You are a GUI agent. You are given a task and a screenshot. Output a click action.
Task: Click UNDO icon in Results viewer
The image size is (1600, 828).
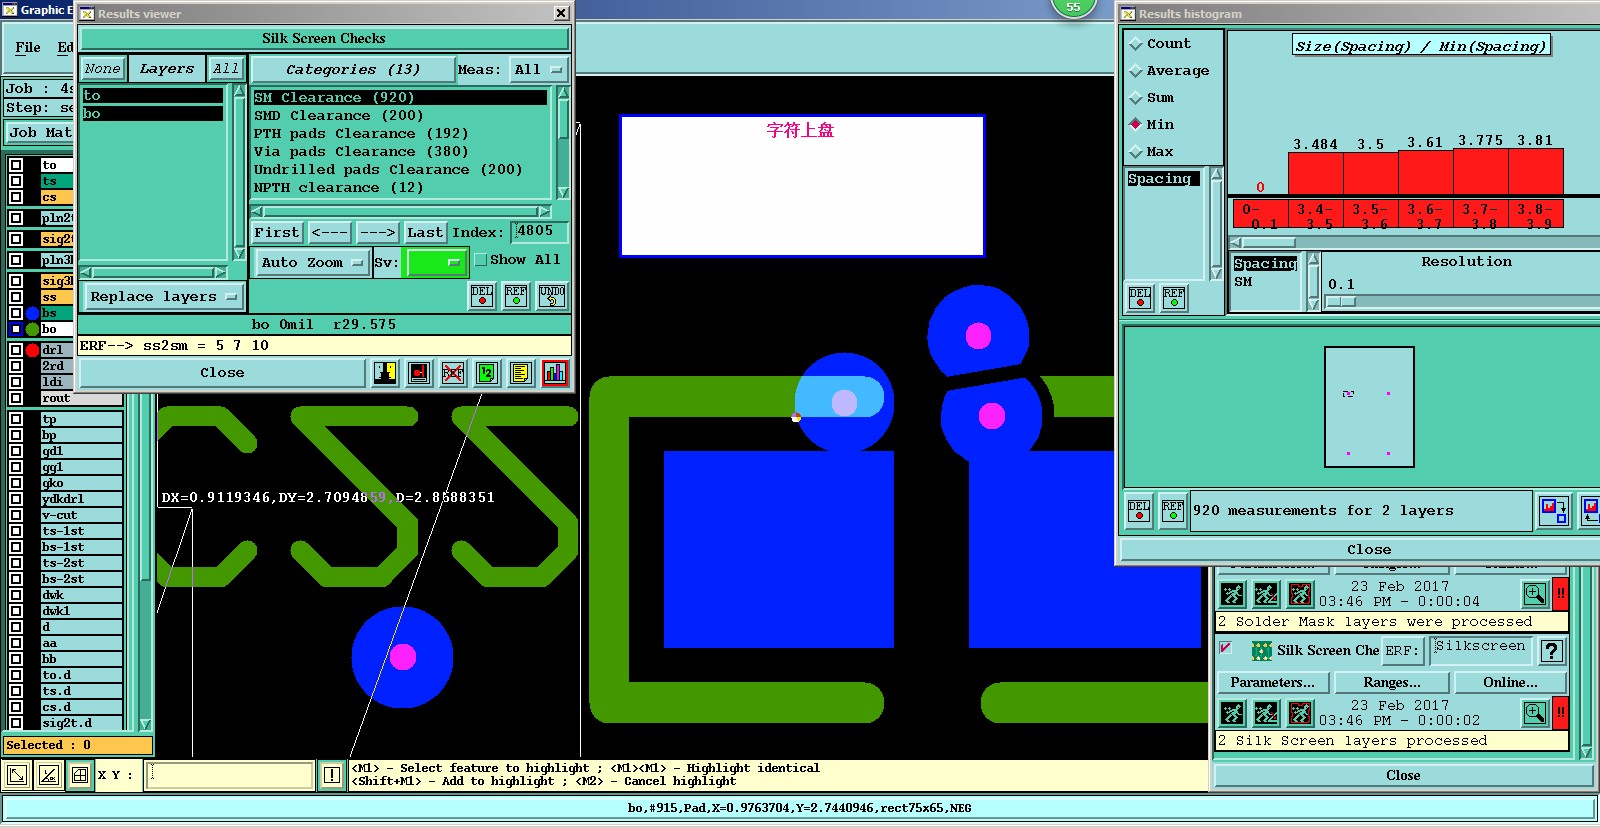click(x=552, y=296)
